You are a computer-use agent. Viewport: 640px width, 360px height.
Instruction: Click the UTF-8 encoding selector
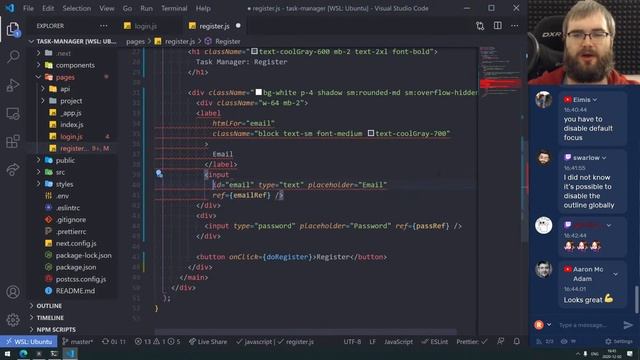click(352, 342)
